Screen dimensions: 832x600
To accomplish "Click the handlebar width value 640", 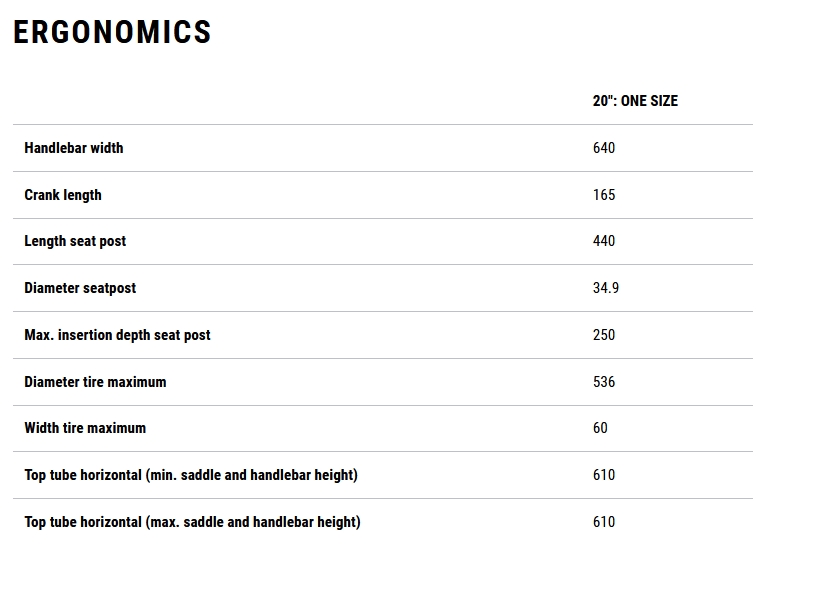I will point(604,148).
